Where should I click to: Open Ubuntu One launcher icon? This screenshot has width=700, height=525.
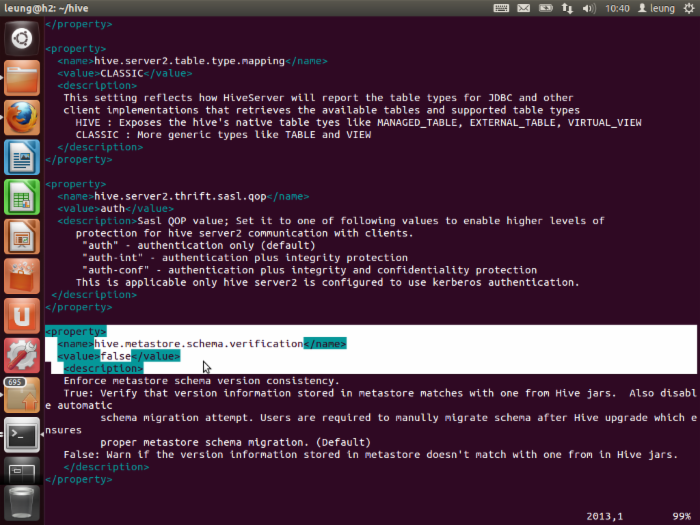pos(21,316)
